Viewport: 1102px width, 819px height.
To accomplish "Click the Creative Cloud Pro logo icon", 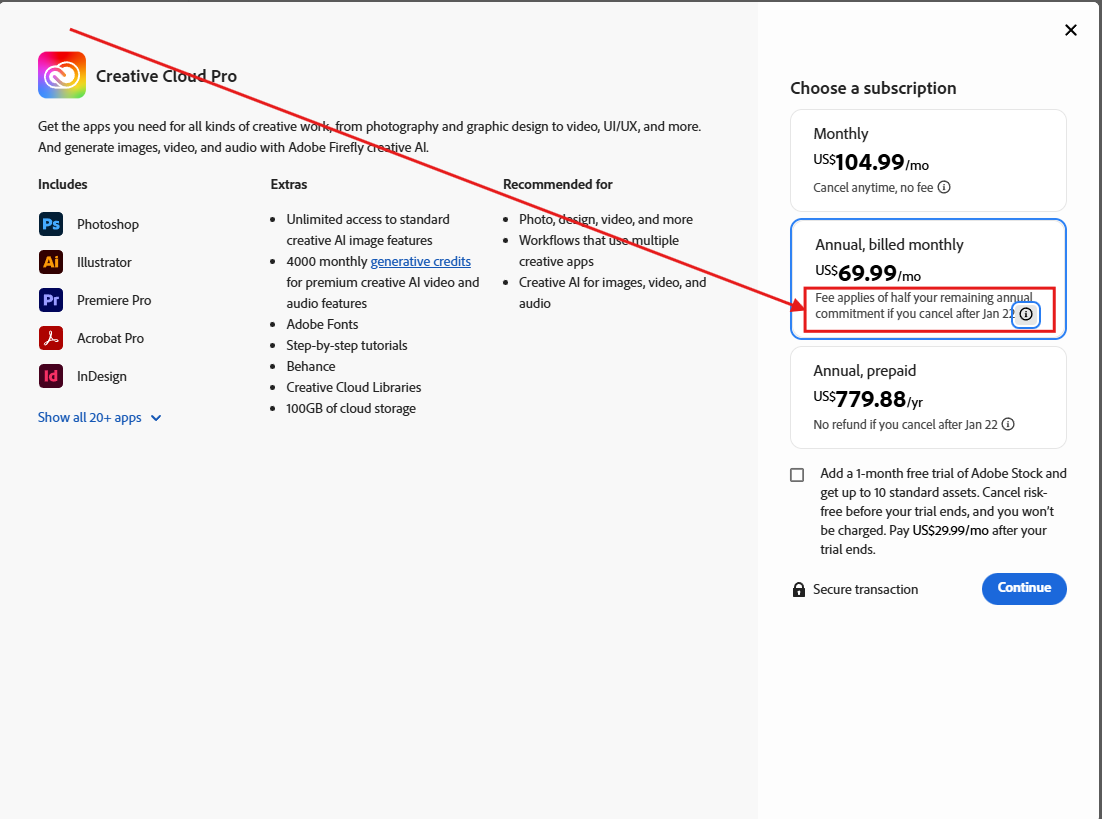I will click(62, 75).
